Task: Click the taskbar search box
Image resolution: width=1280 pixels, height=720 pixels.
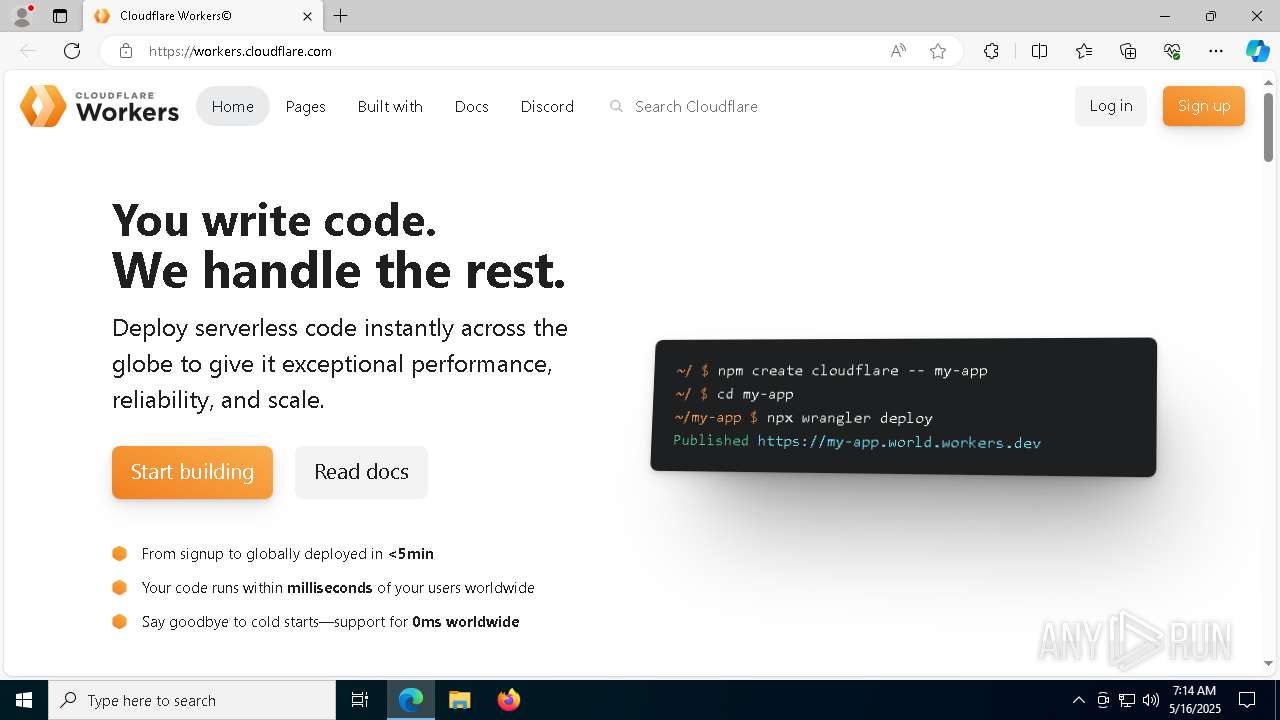Action: [x=192, y=700]
